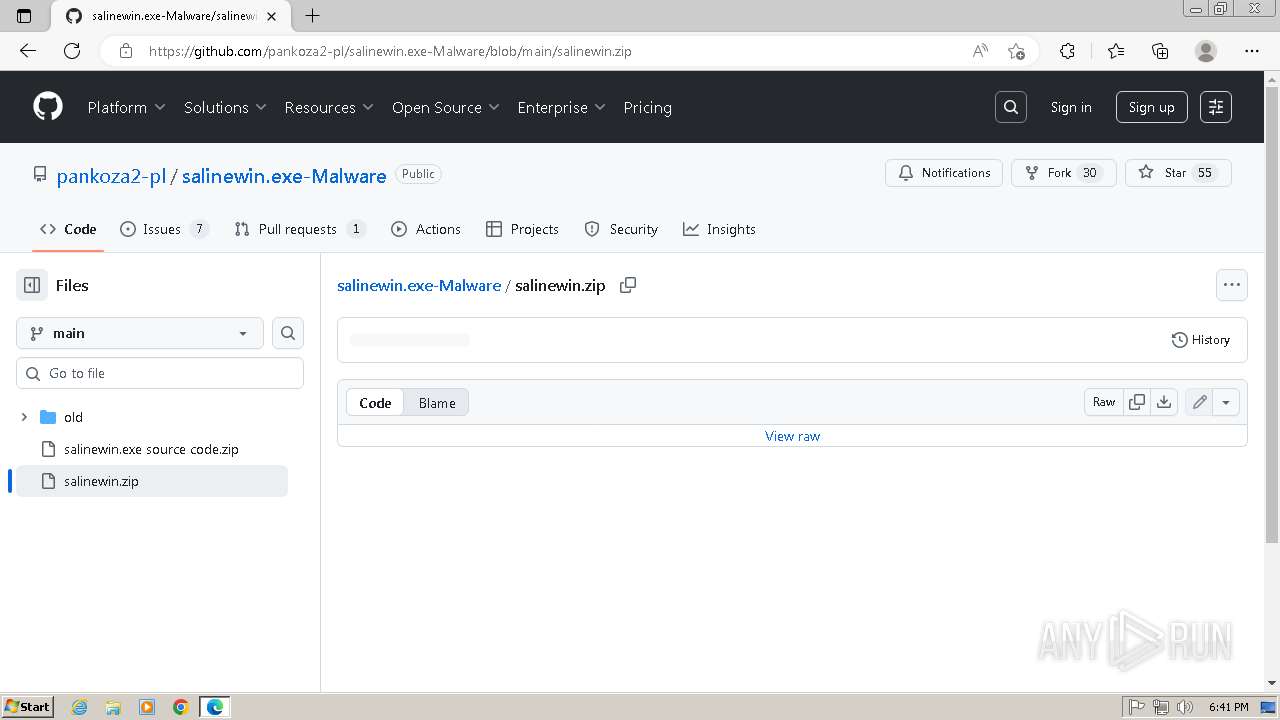This screenshot has width=1280, height=720.
Task: Star the salinewin.exe-Malware repository
Action: click(x=1178, y=173)
